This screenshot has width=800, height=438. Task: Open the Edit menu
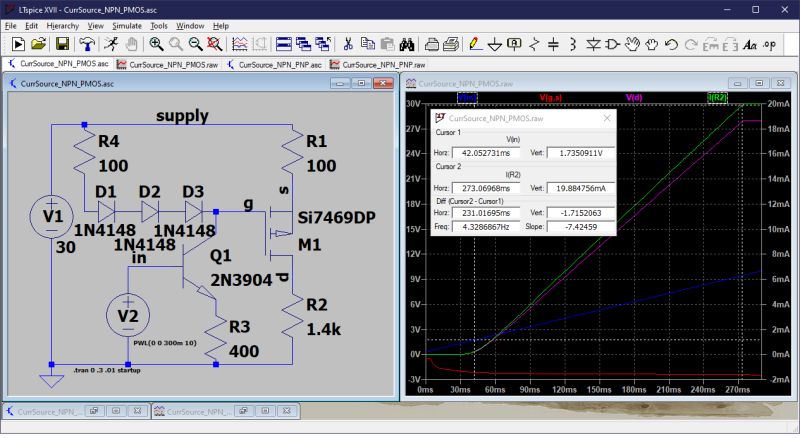(x=32, y=26)
